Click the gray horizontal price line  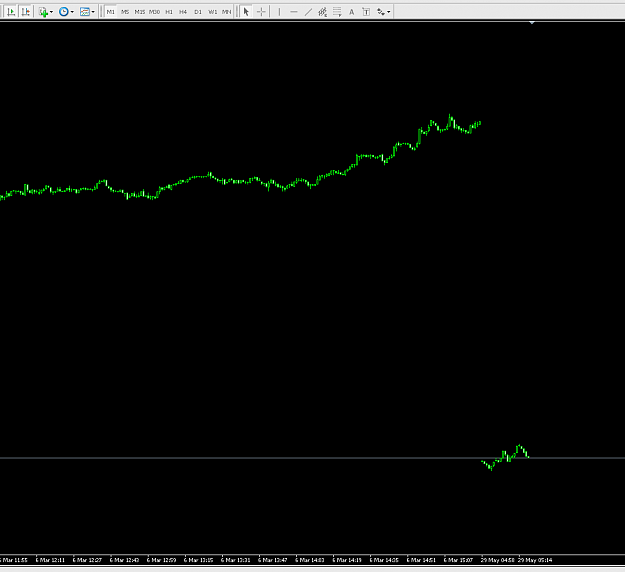(312, 458)
